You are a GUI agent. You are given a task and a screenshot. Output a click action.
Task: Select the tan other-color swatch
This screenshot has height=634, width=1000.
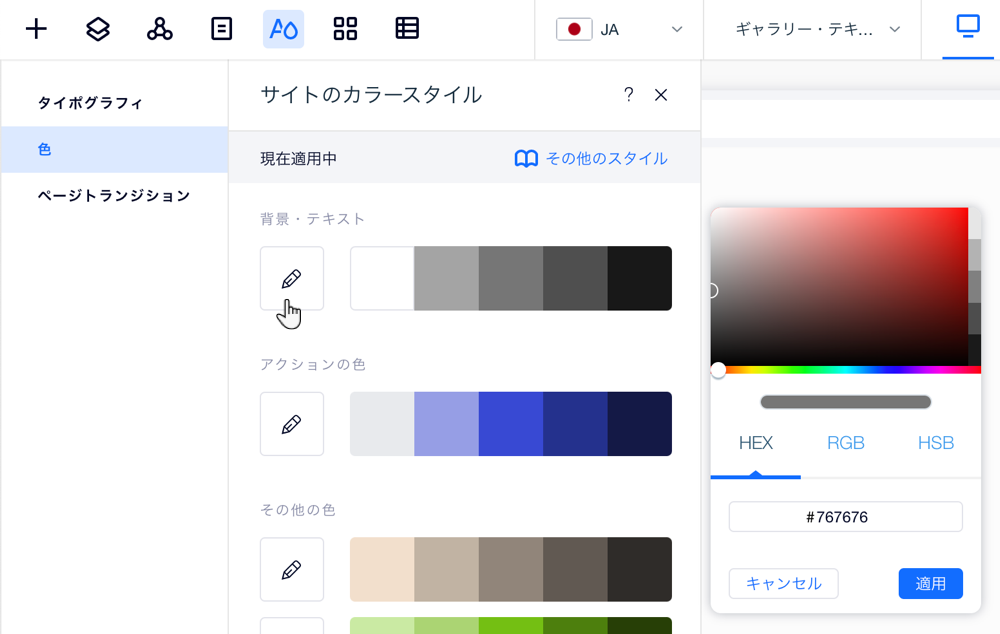(x=446, y=570)
